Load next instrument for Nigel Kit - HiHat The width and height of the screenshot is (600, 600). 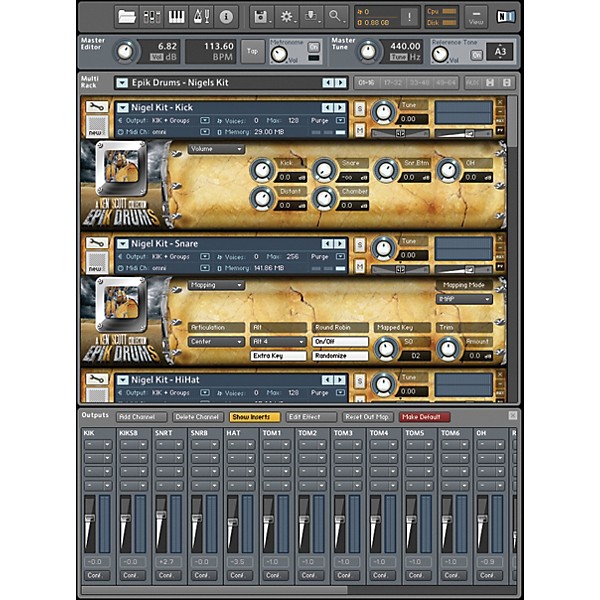(339, 380)
